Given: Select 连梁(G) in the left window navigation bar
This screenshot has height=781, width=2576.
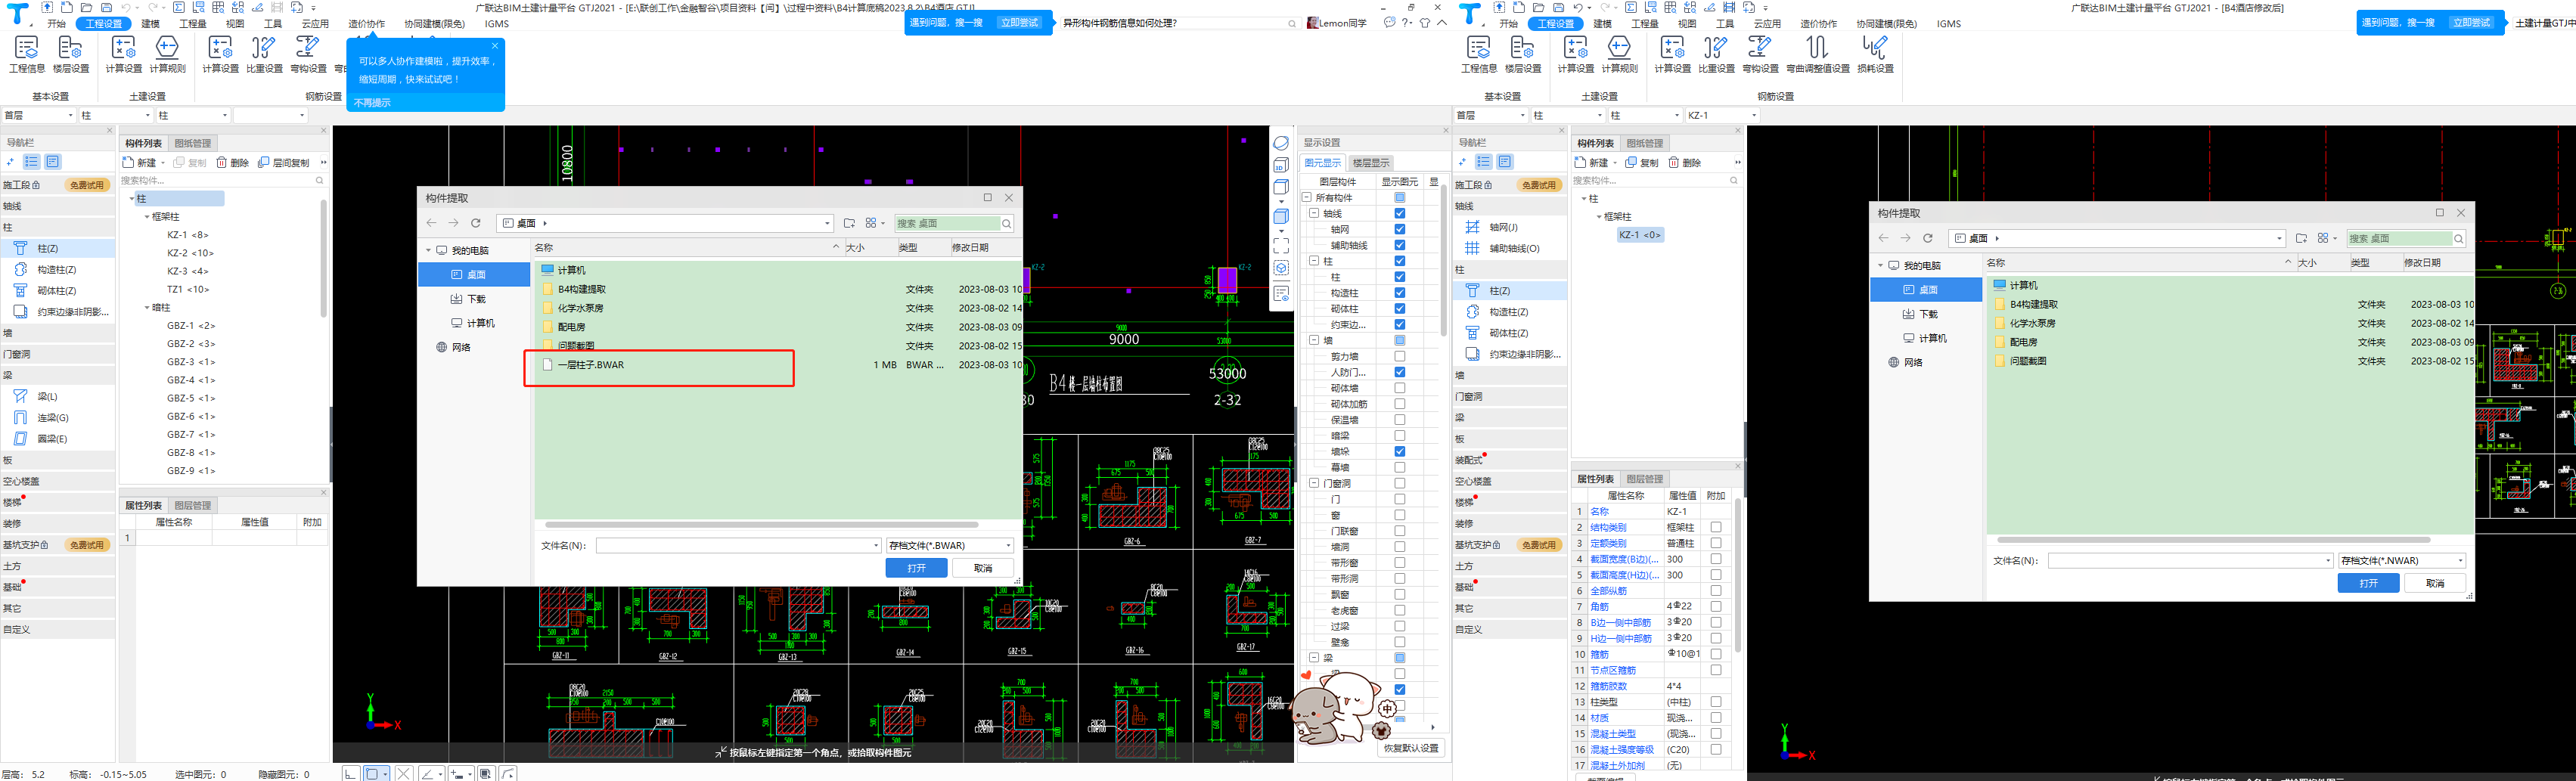Looking at the screenshot, I should (58, 417).
